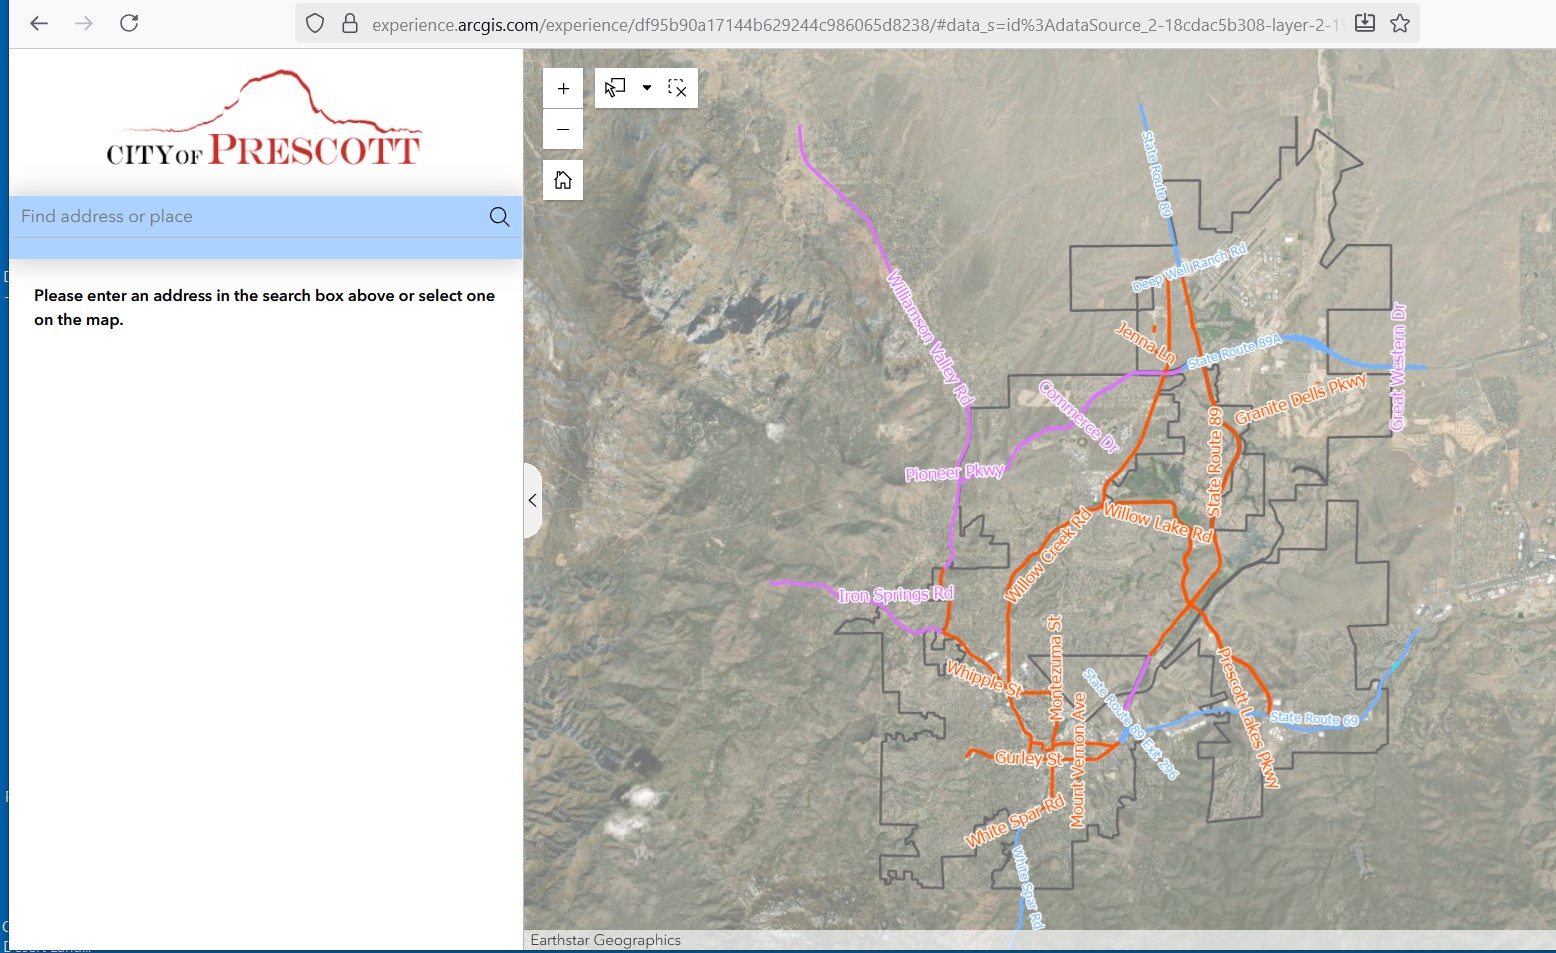Clear the current map selection
The height and width of the screenshot is (953, 1556).
(677, 88)
